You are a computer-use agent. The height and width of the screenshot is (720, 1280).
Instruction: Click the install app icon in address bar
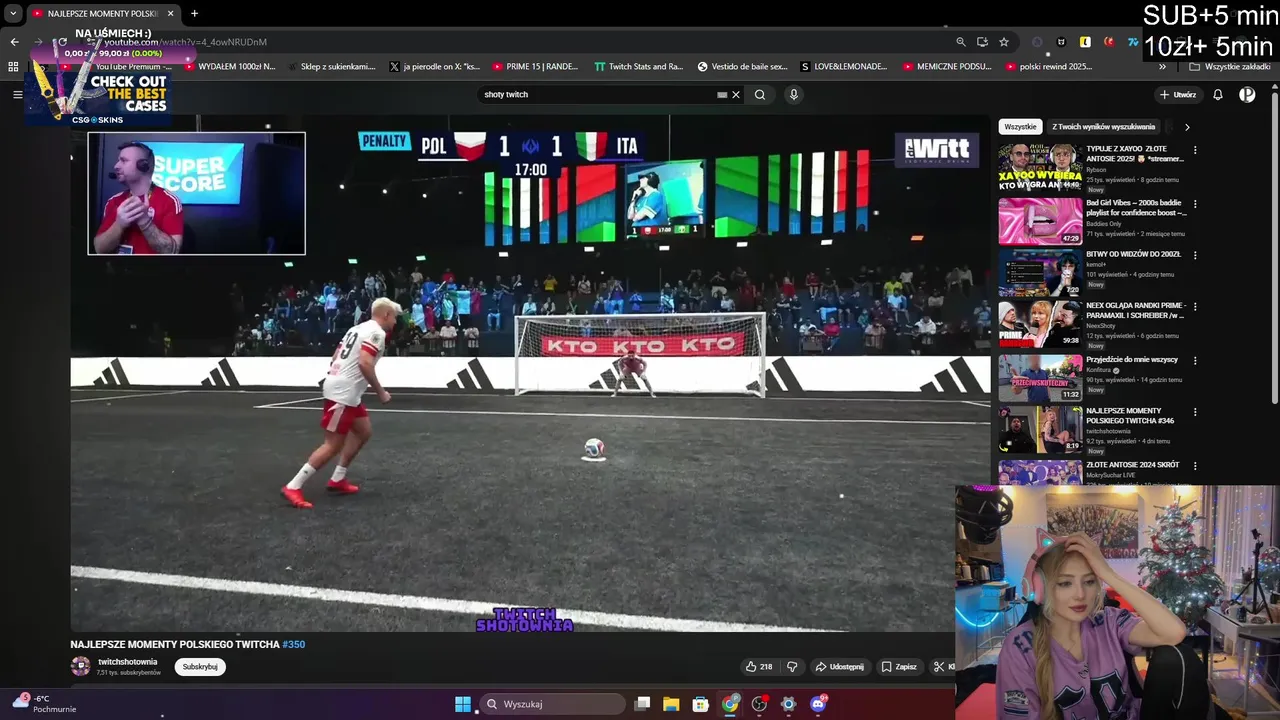pyautogui.click(x=982, y=42)
